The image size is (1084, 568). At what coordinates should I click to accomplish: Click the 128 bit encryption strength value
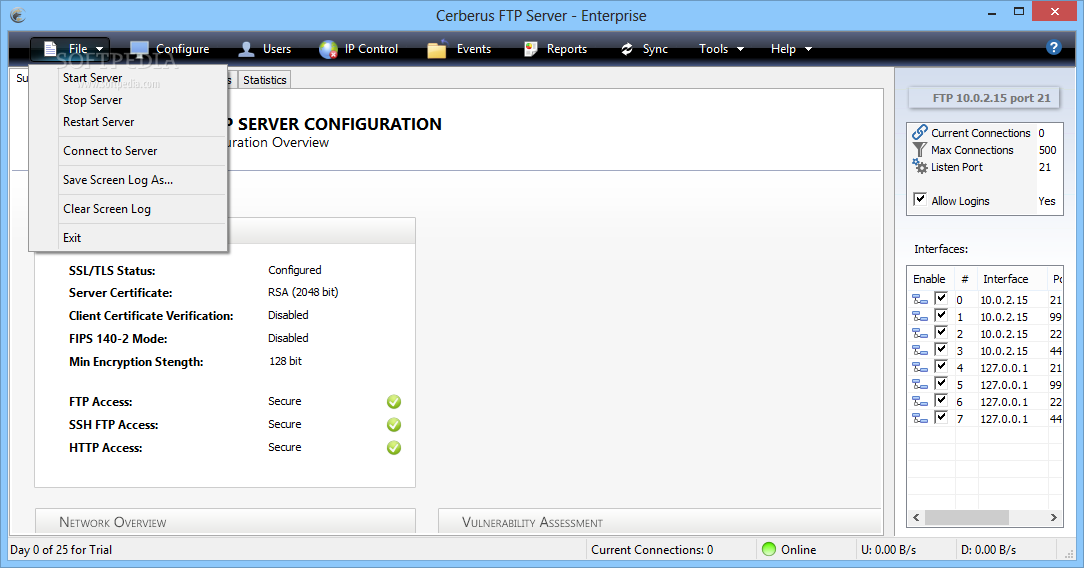(x=286, y=361)
